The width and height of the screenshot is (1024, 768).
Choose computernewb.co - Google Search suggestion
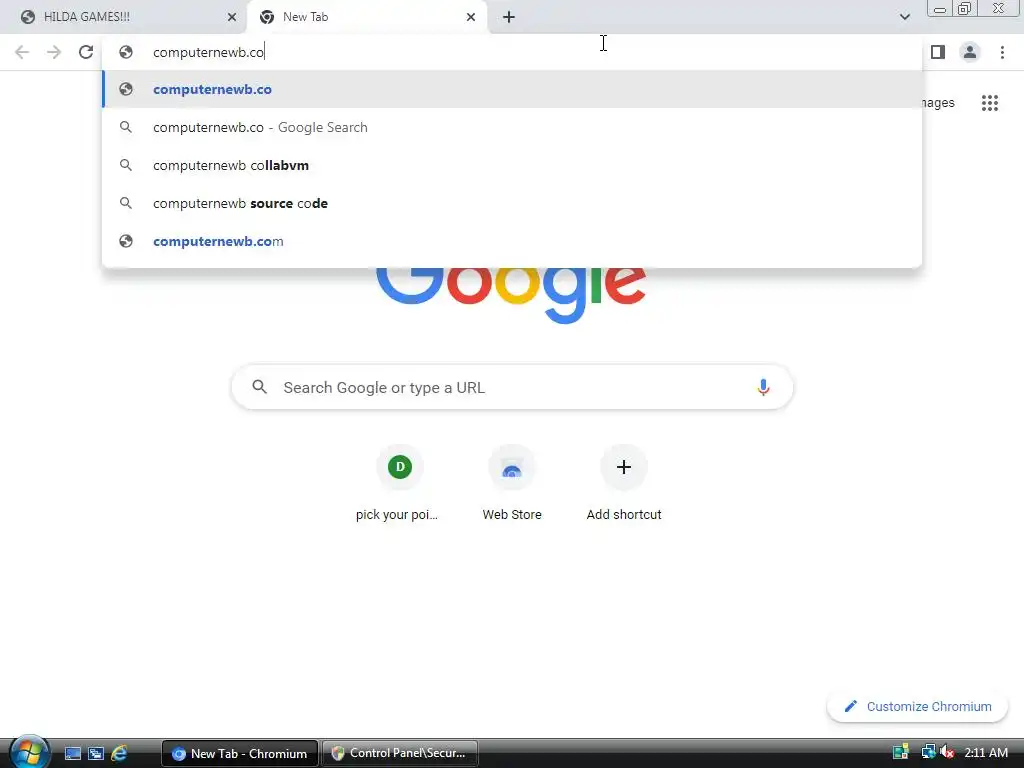[512, 127]
